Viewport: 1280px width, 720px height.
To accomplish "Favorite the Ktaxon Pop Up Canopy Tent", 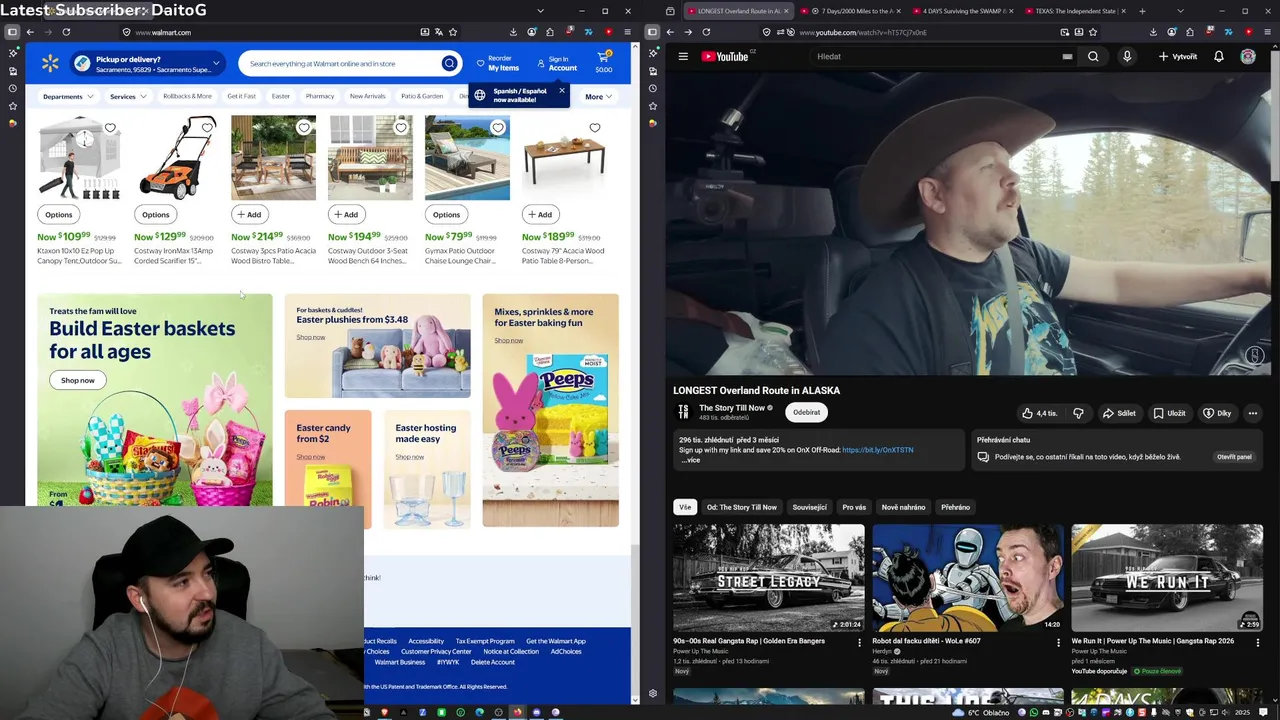I will pyautogui.click(x=110, y=128).
